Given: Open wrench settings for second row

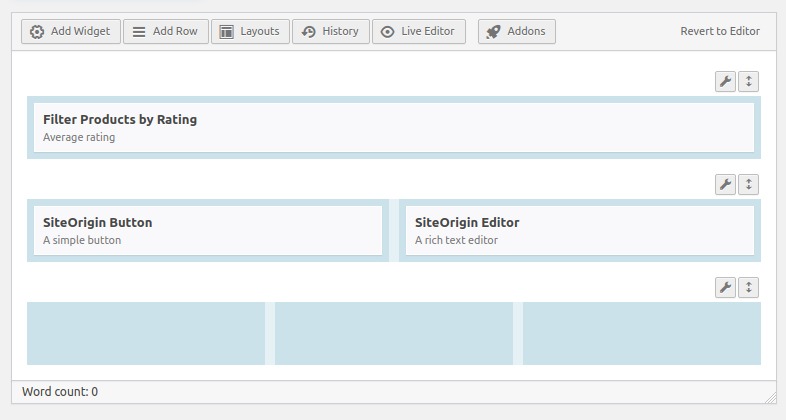Looking at the screenshot, I should (725, 184).
